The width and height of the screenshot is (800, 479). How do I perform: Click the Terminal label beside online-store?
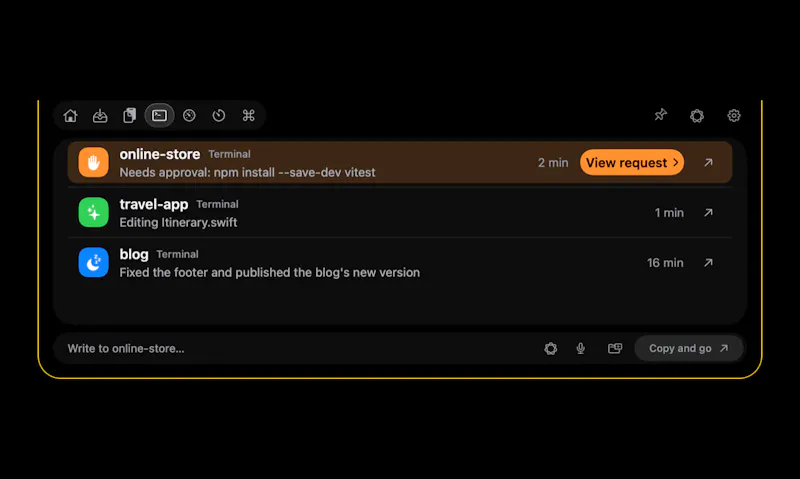230,154
